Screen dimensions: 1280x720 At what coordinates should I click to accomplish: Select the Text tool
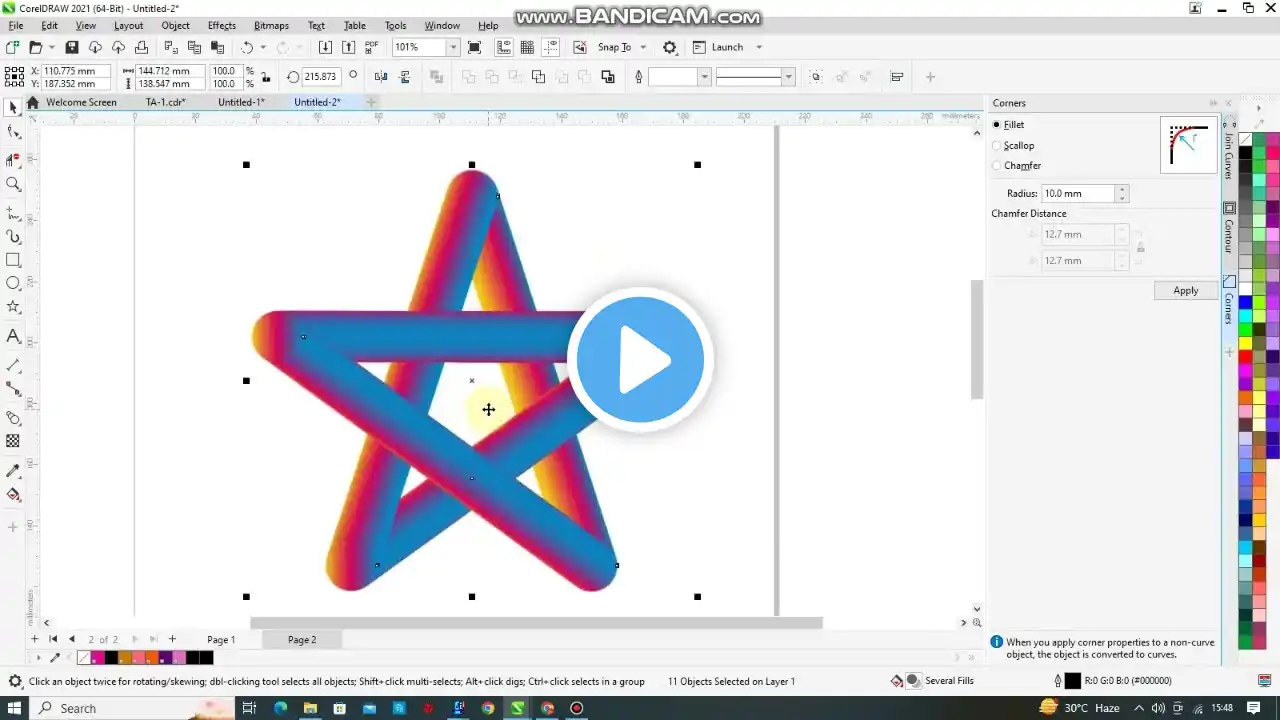point(13,336)
